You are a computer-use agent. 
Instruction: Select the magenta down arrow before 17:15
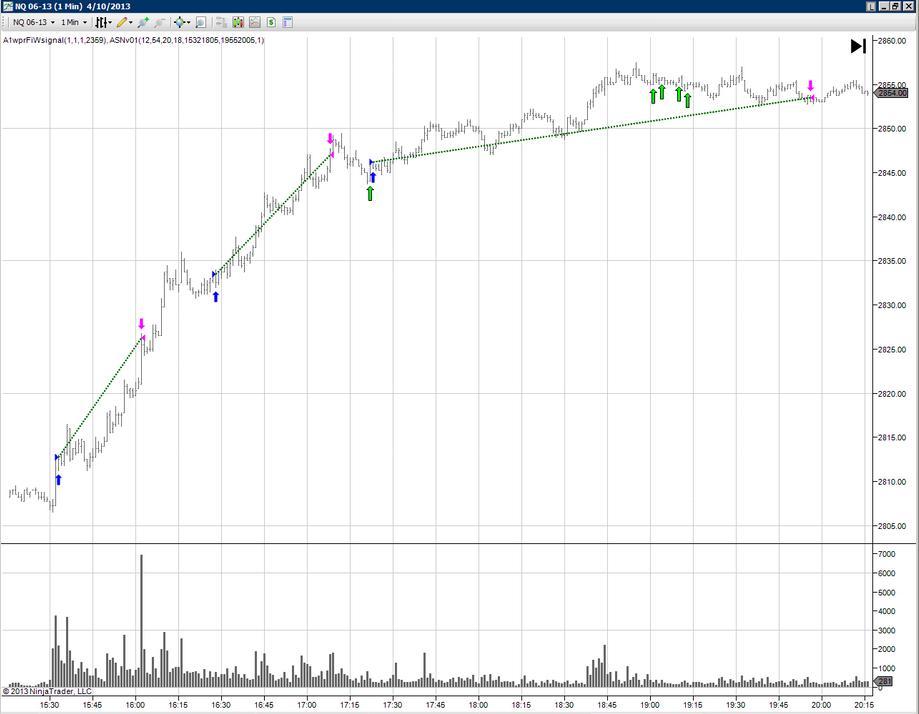click(x=330, y=138)
